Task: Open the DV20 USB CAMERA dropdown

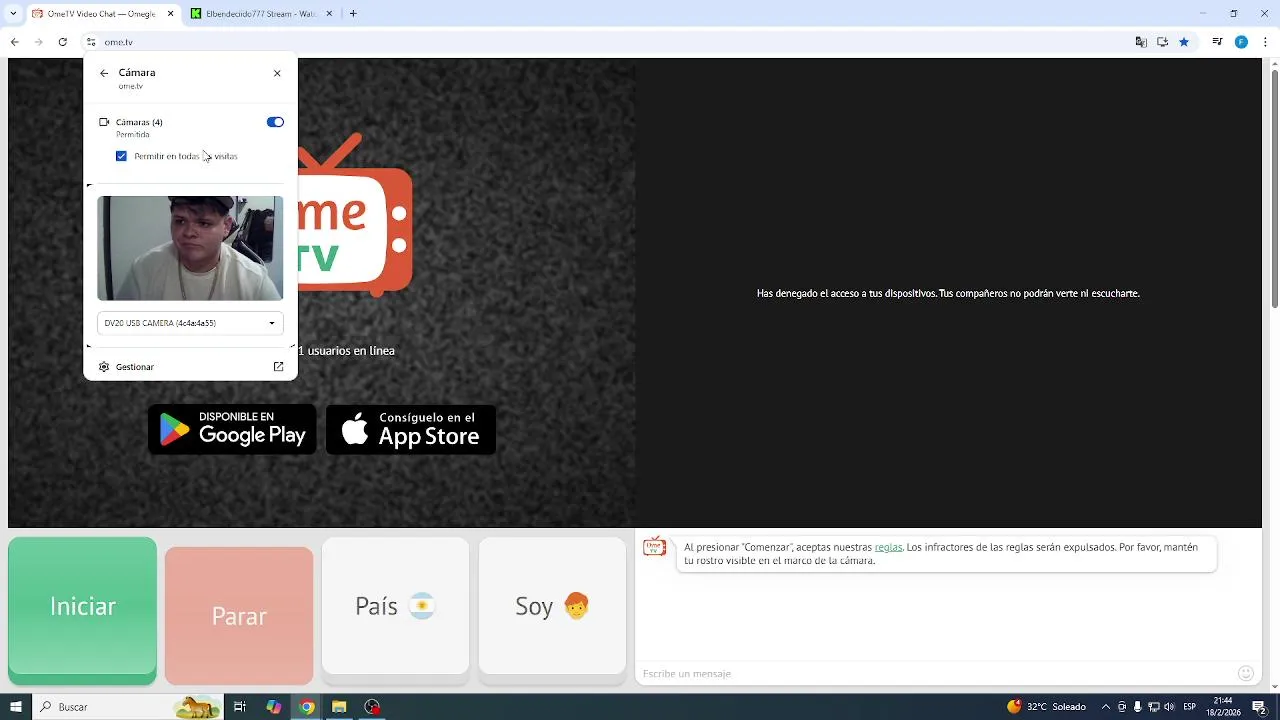Action: click(190, 323)
